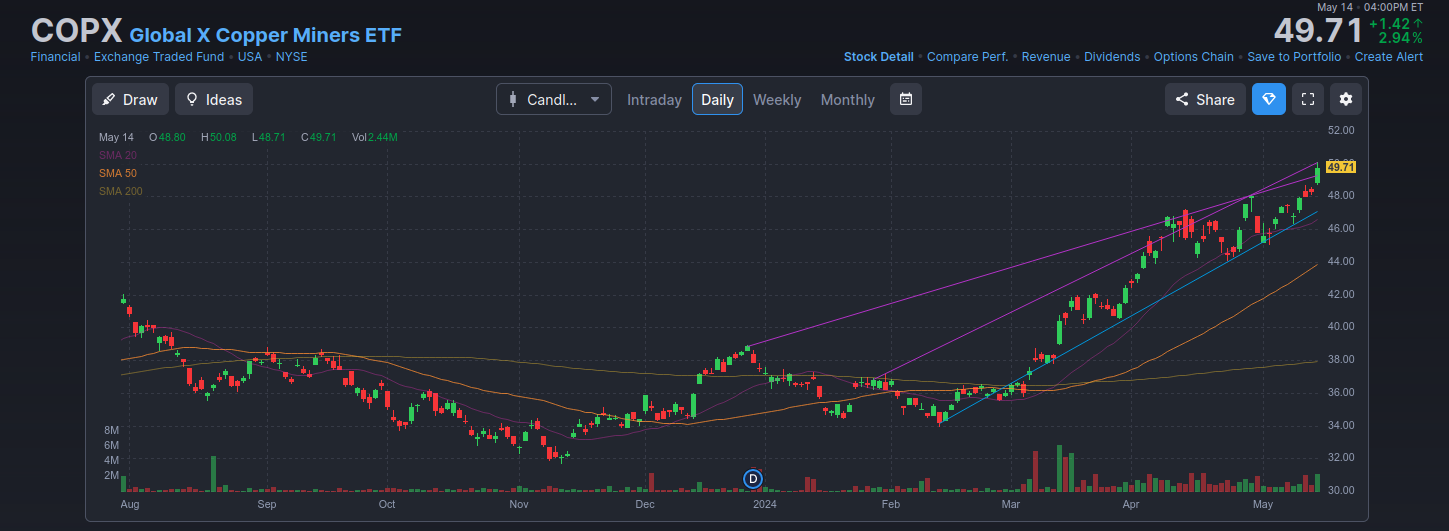Viewport: 1449px width, 531px height.
Task: Switch to the Intraday timeframe
Action: [654, 100]
